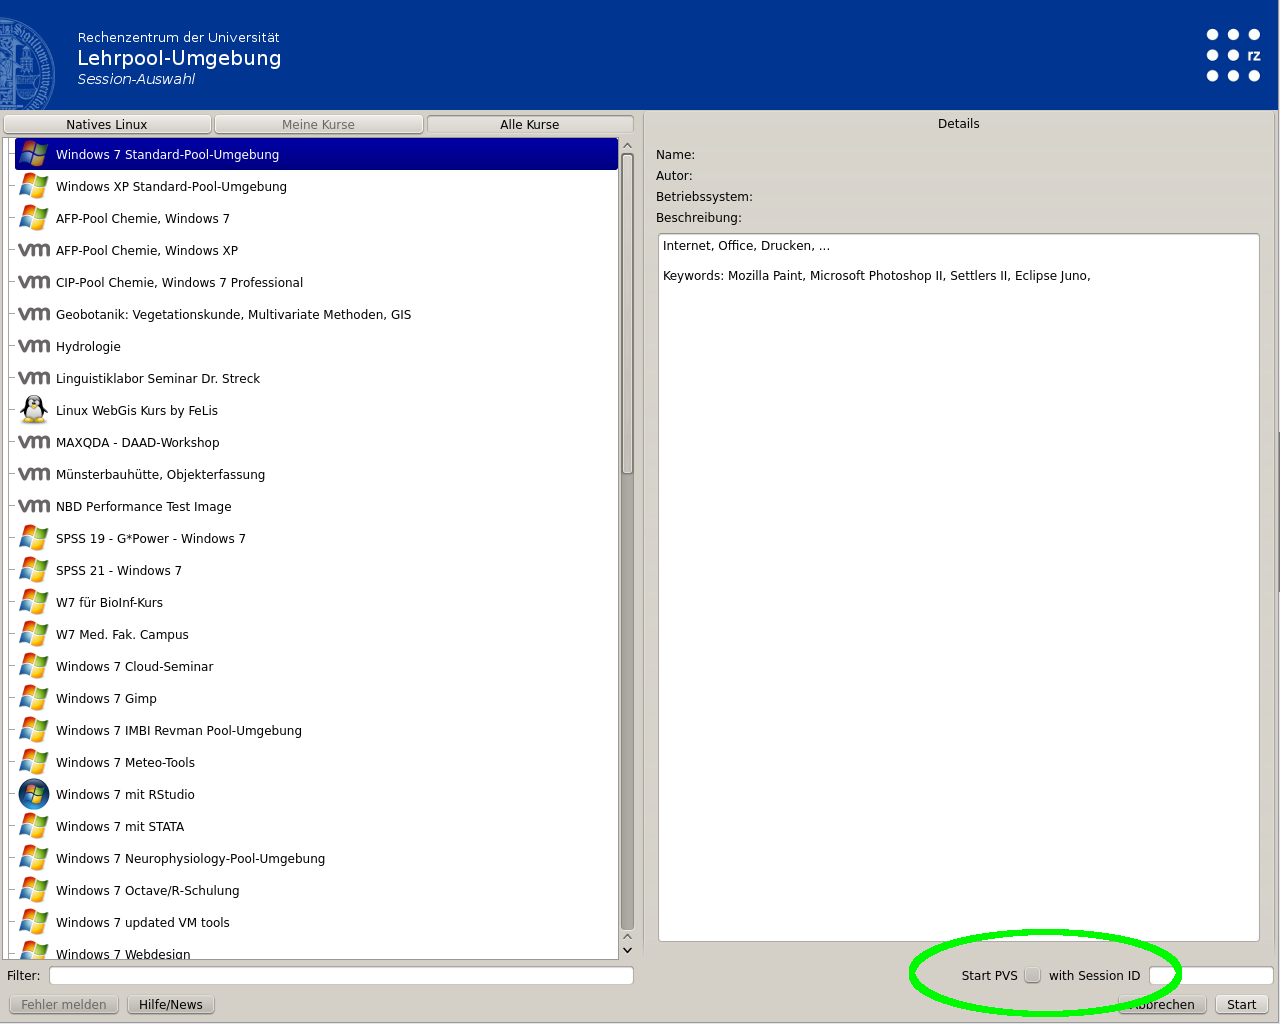Click the VM icon of CIP-Pool Chemie, Windows 7 Professional
This screenshot has height=1024, width=1280.
[34, 282]
